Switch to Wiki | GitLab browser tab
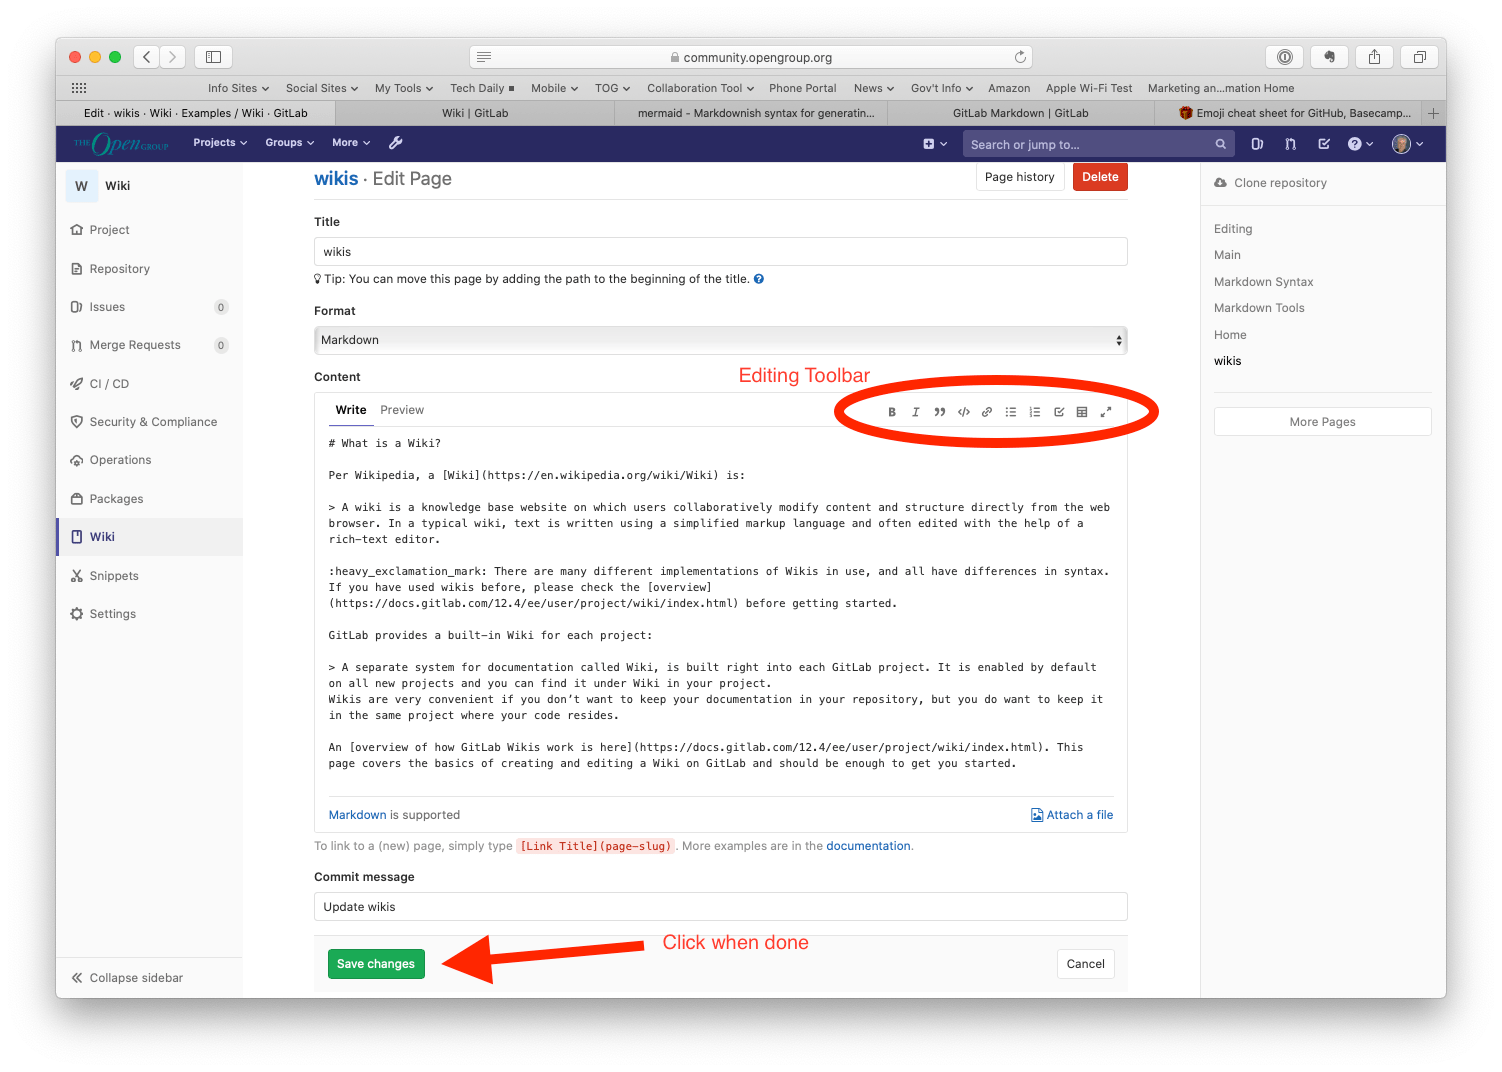 [475, 113]
